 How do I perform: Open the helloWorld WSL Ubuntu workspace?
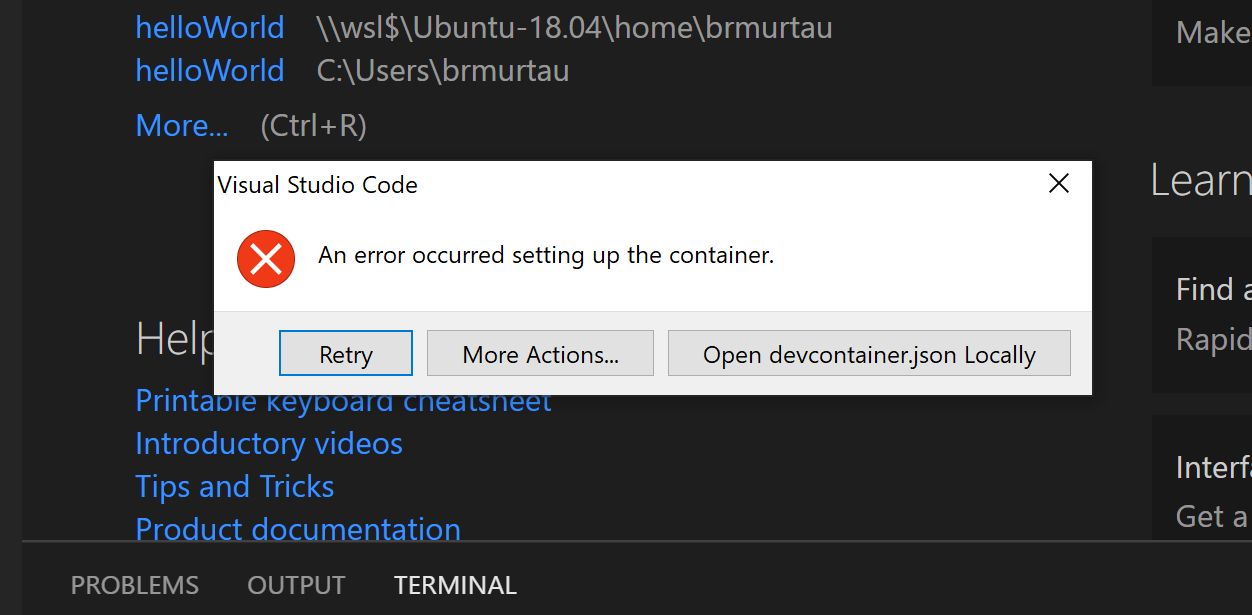point(209,27)
